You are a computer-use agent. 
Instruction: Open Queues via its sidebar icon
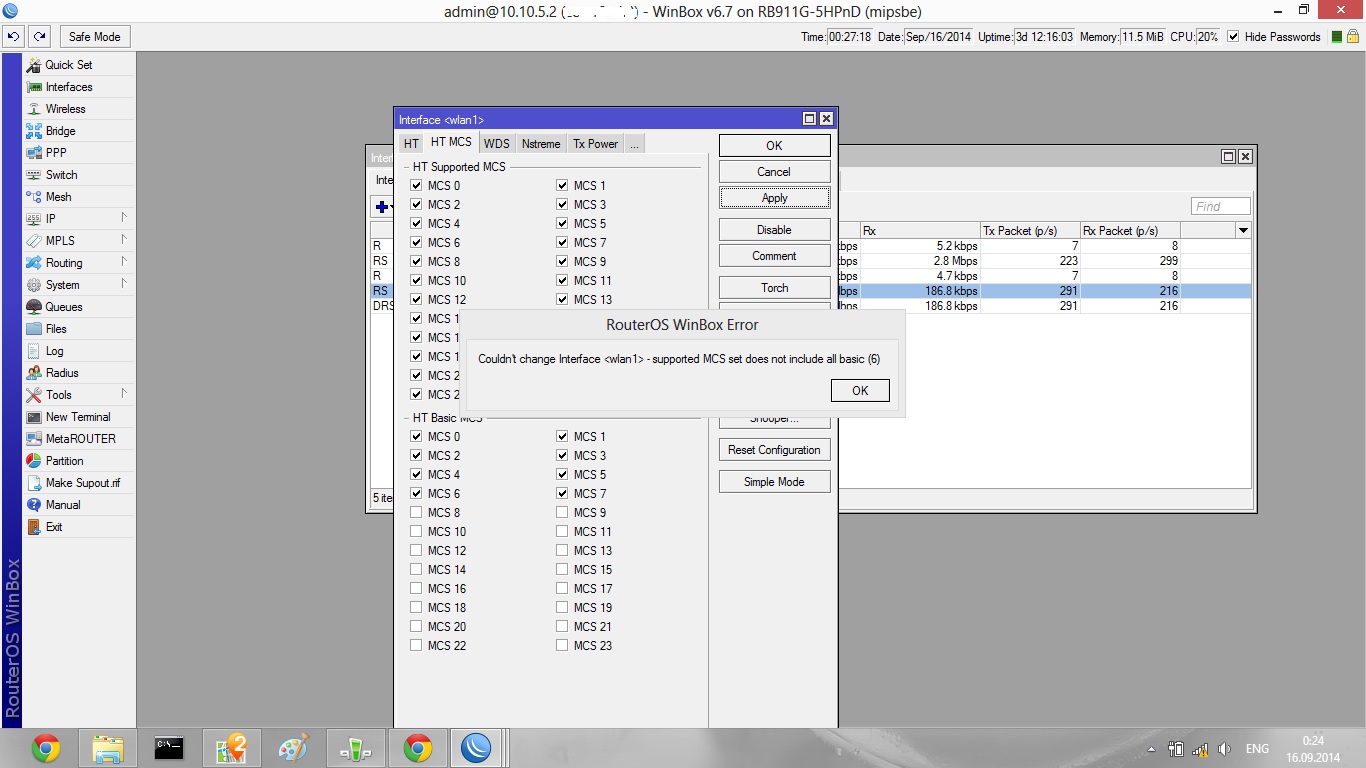pyautogui.click(x=34, y=307)
